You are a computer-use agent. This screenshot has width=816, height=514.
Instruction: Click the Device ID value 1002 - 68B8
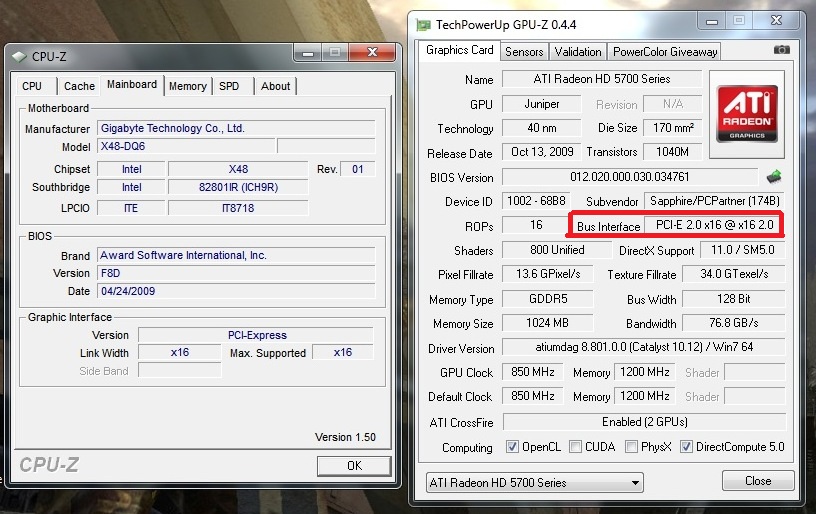pos(536,201)
